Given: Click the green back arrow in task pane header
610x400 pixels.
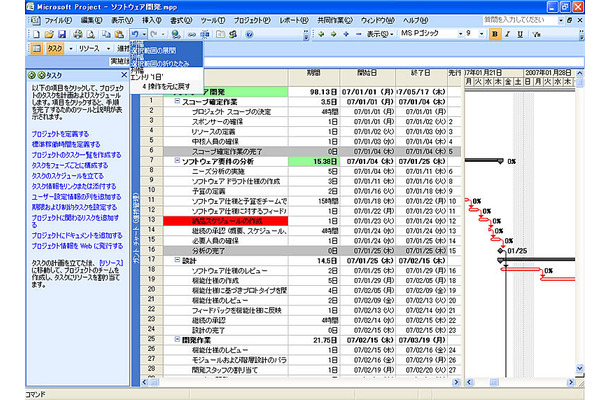Looking at the screenshot, I should coord(32,75).
